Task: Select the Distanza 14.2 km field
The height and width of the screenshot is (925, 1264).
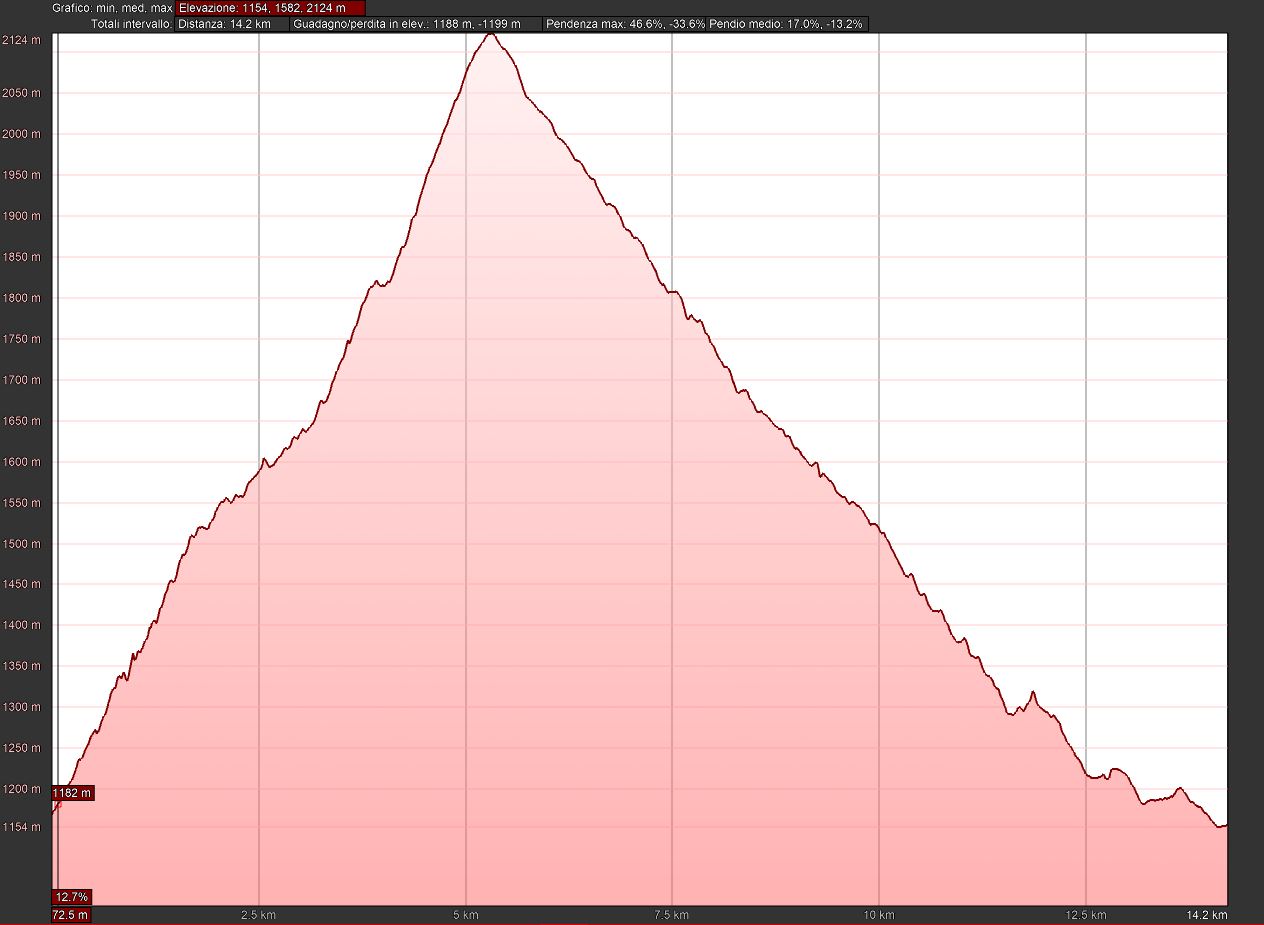Action: [232, 23]
